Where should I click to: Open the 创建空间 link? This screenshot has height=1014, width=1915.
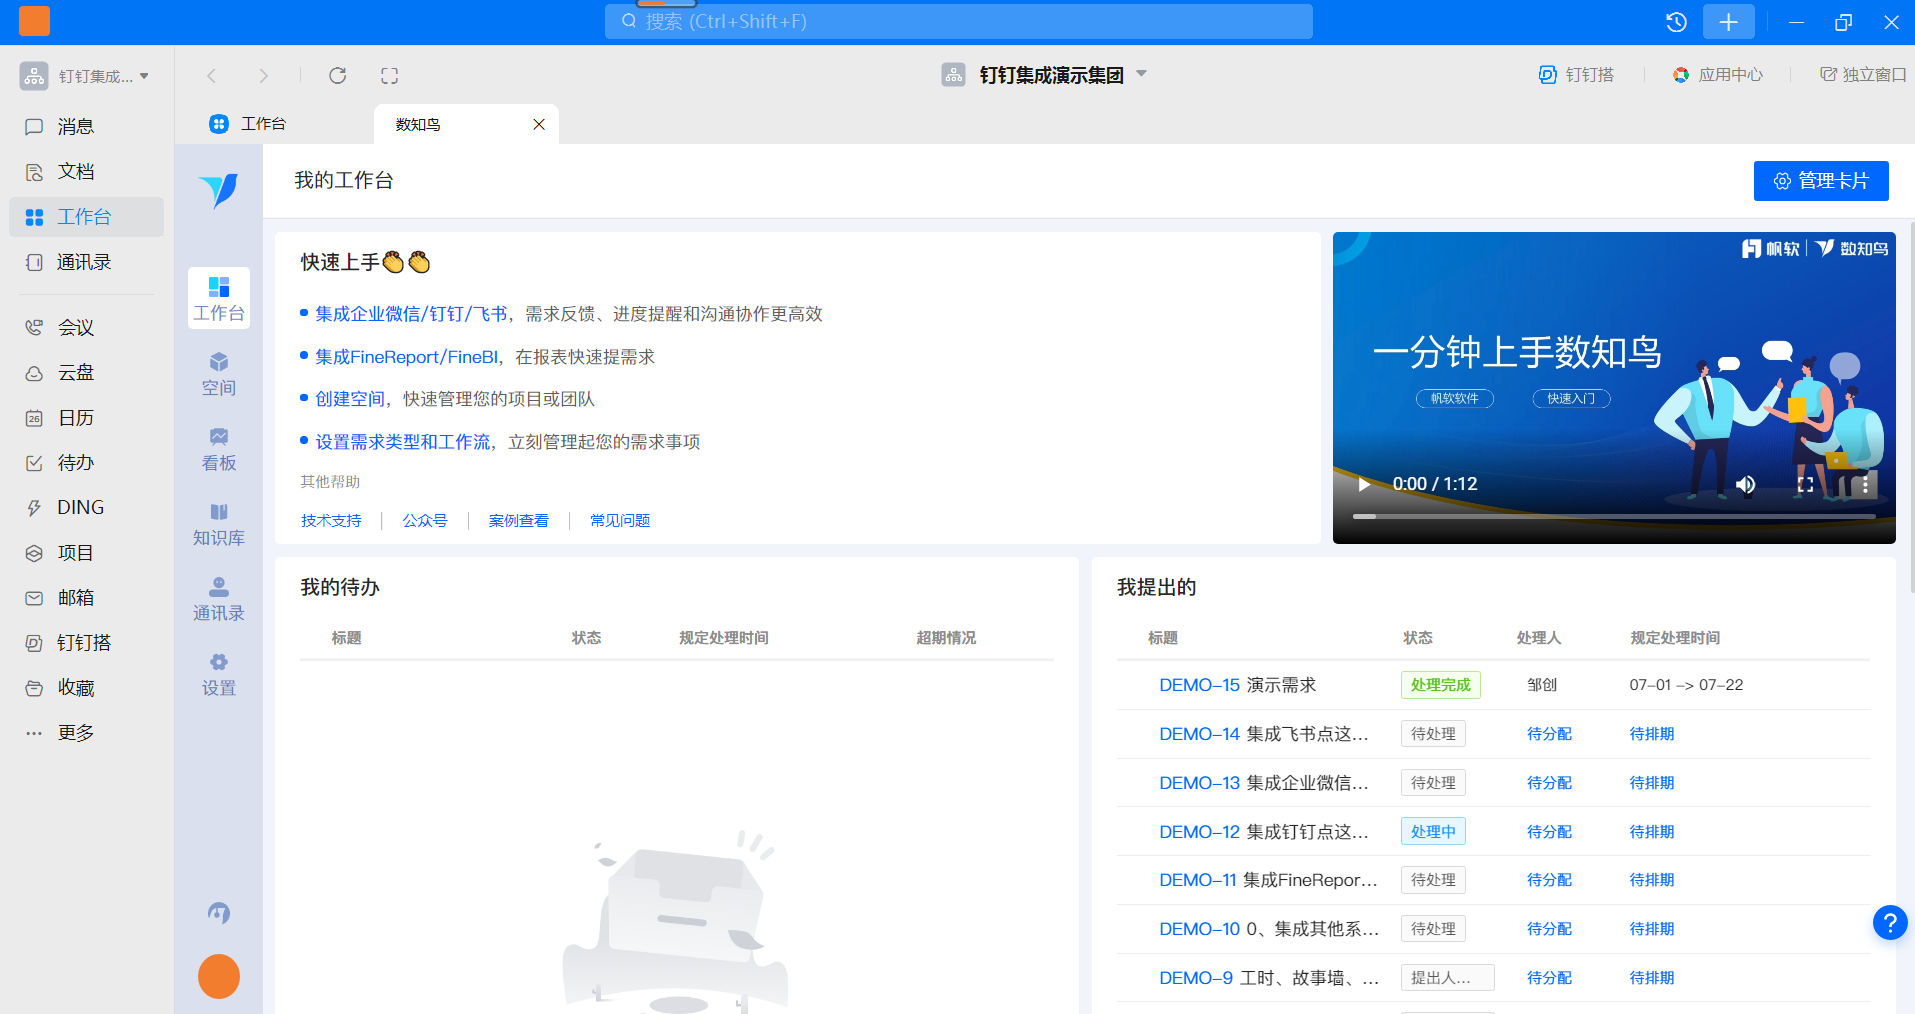(x=350, y=399)
